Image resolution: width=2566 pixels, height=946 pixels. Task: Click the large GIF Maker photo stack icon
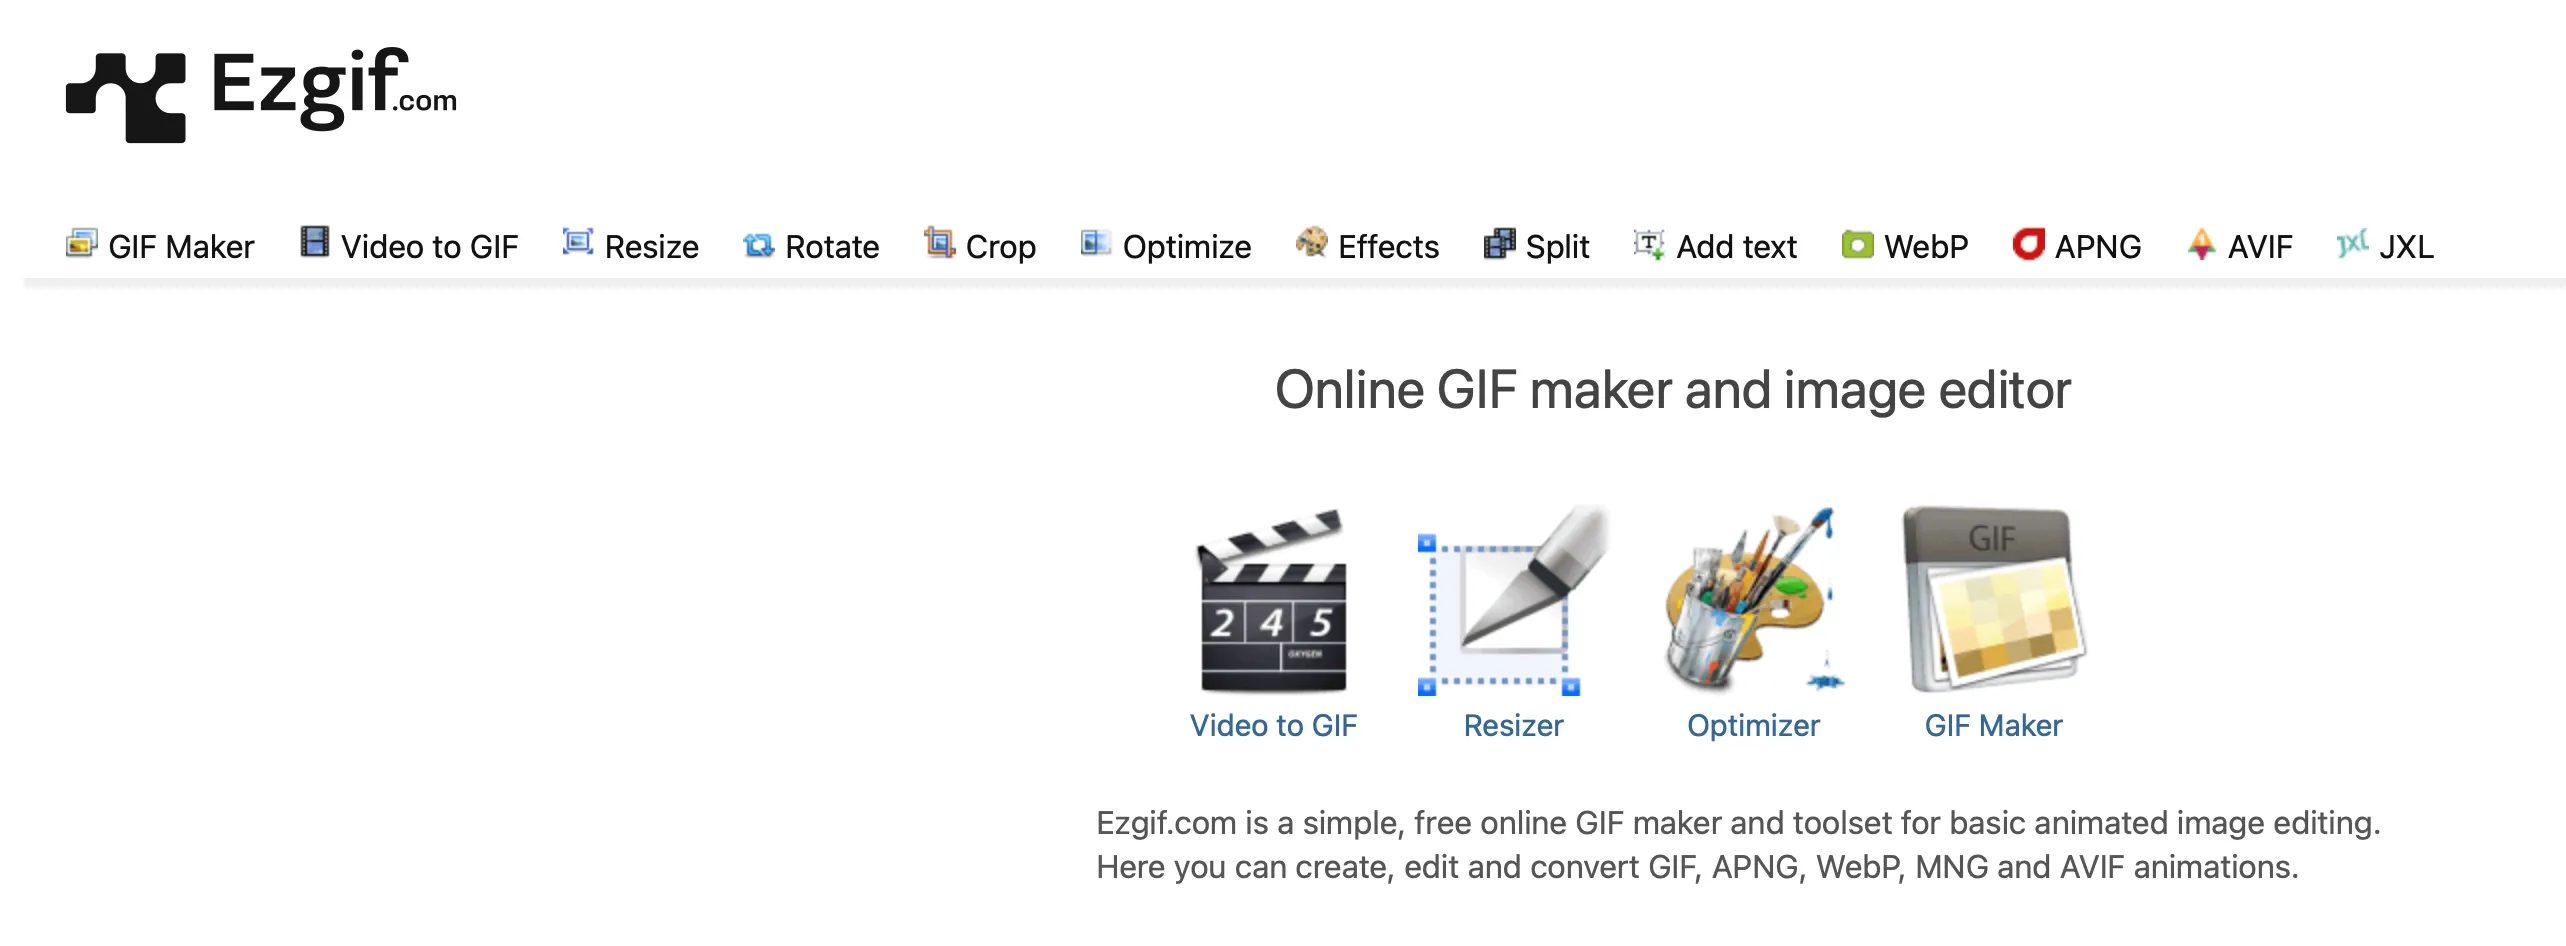(1993, 601)
